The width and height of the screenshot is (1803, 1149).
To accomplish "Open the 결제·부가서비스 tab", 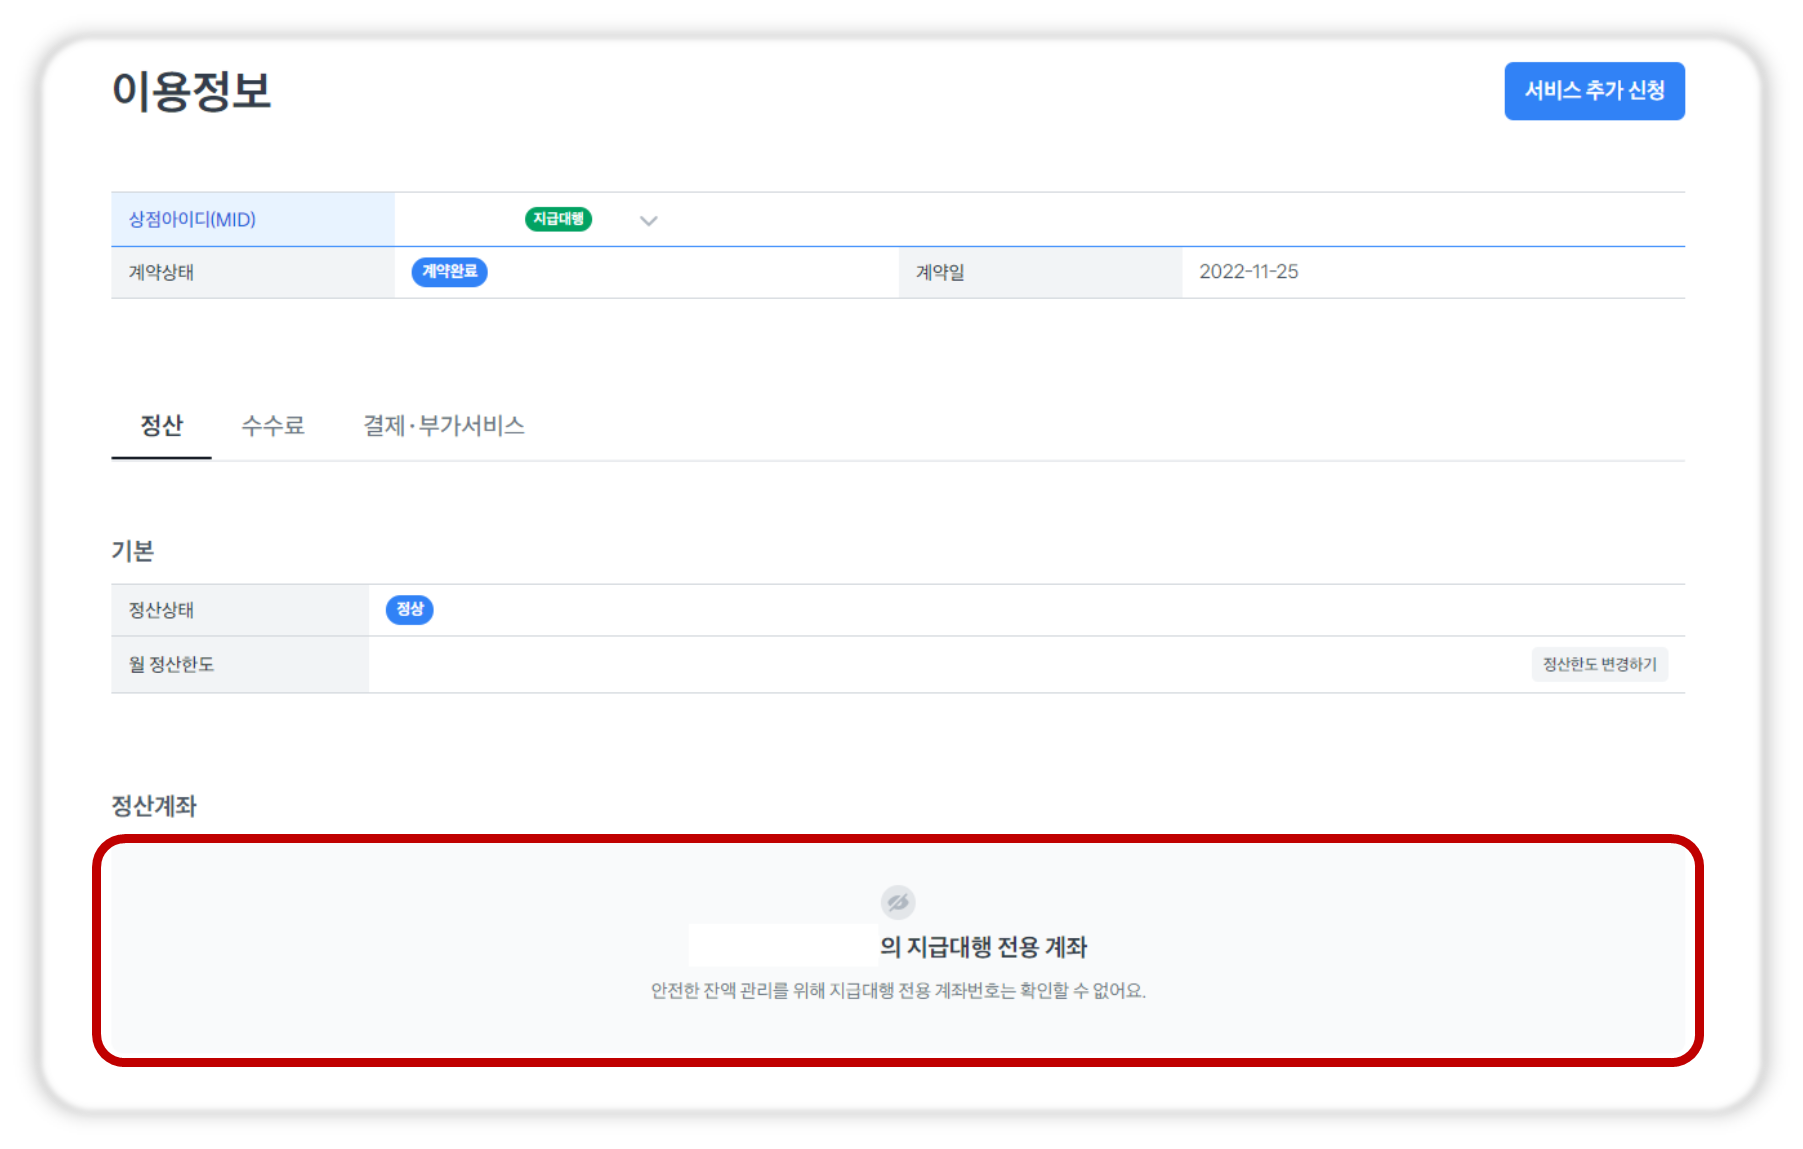I will point(443,426).
